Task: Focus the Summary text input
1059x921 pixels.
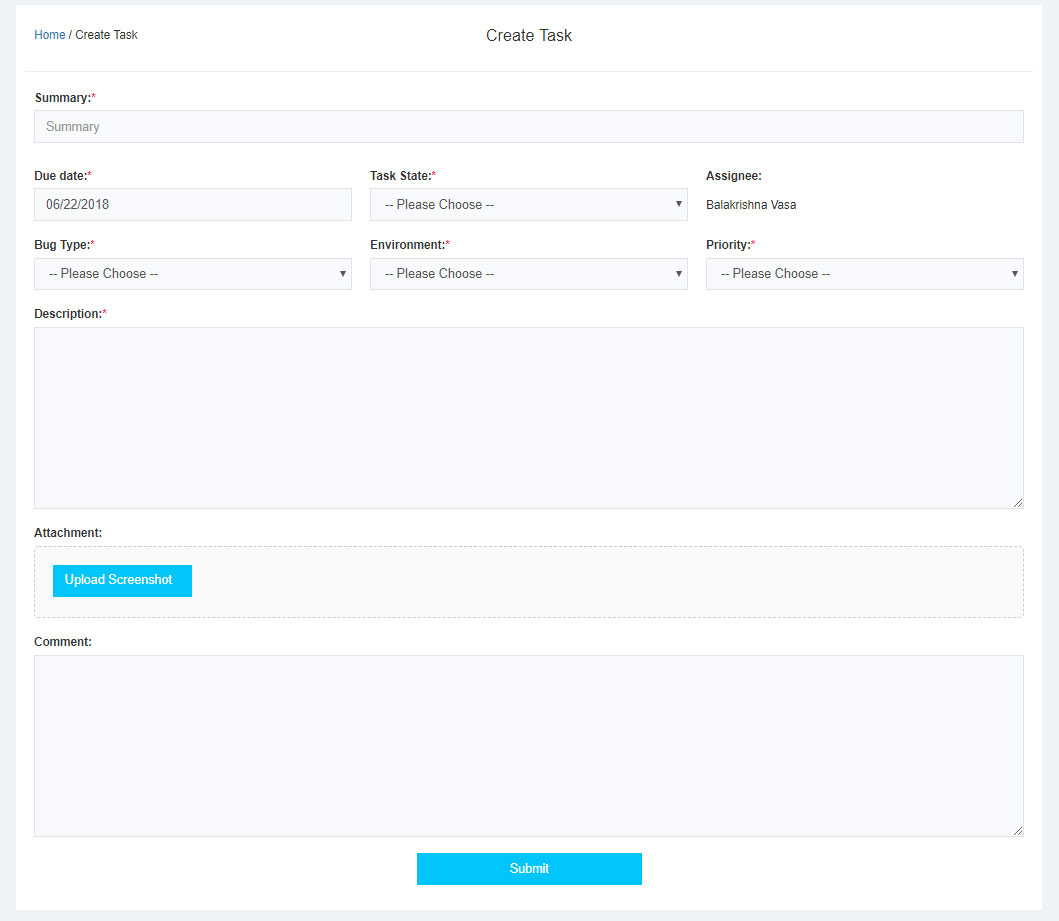Action: tap(528, 127)
